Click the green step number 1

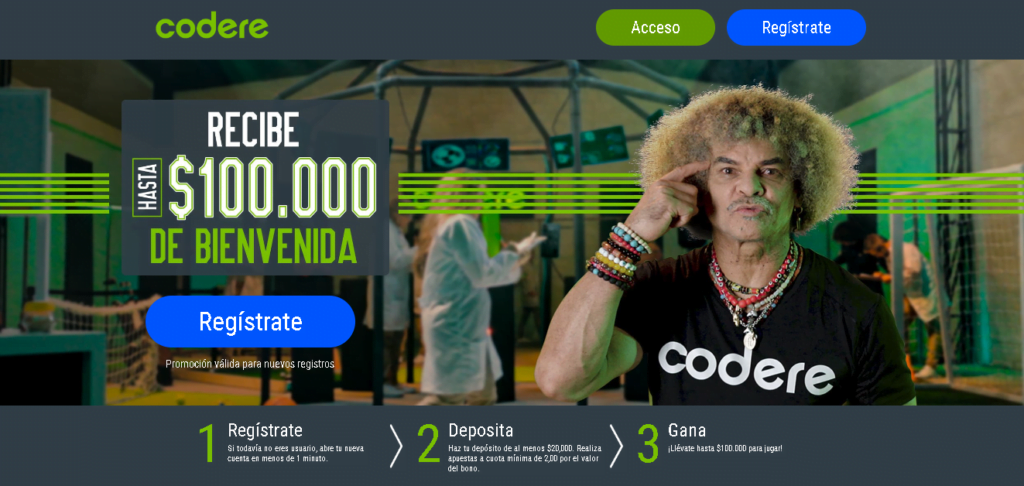coord(207,444)
